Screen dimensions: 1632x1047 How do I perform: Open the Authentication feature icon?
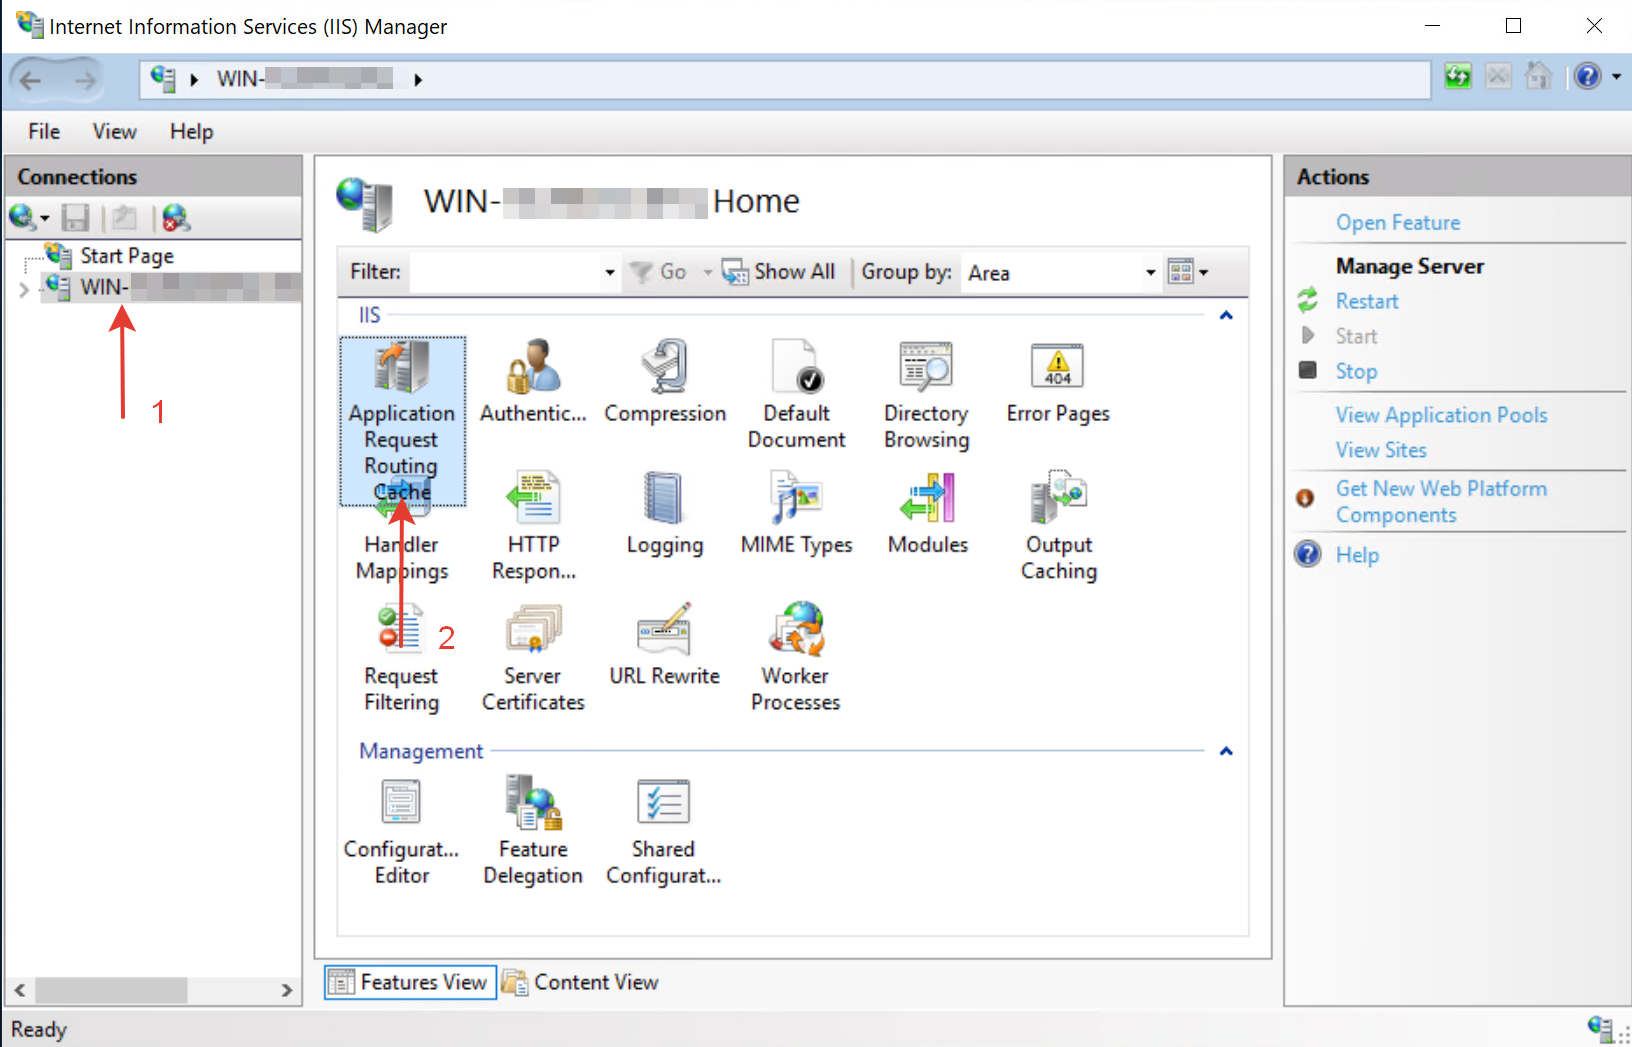pos(533,381)
